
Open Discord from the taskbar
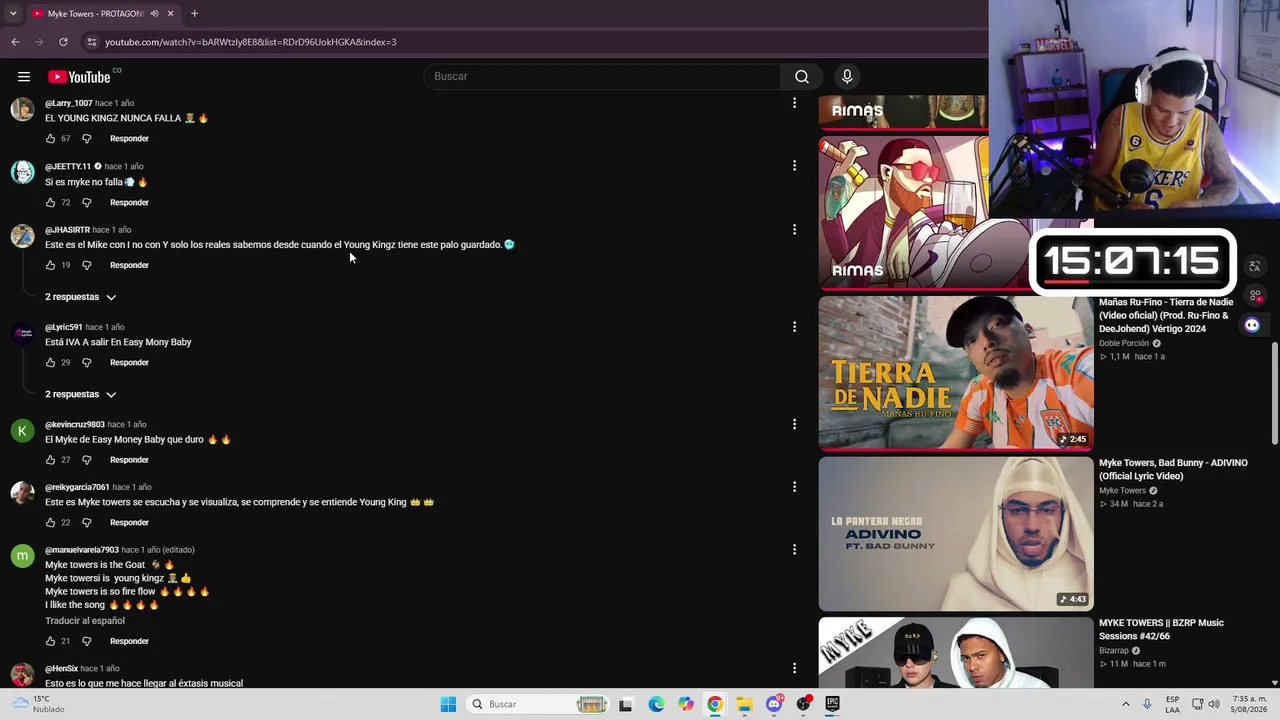point(774,704)
